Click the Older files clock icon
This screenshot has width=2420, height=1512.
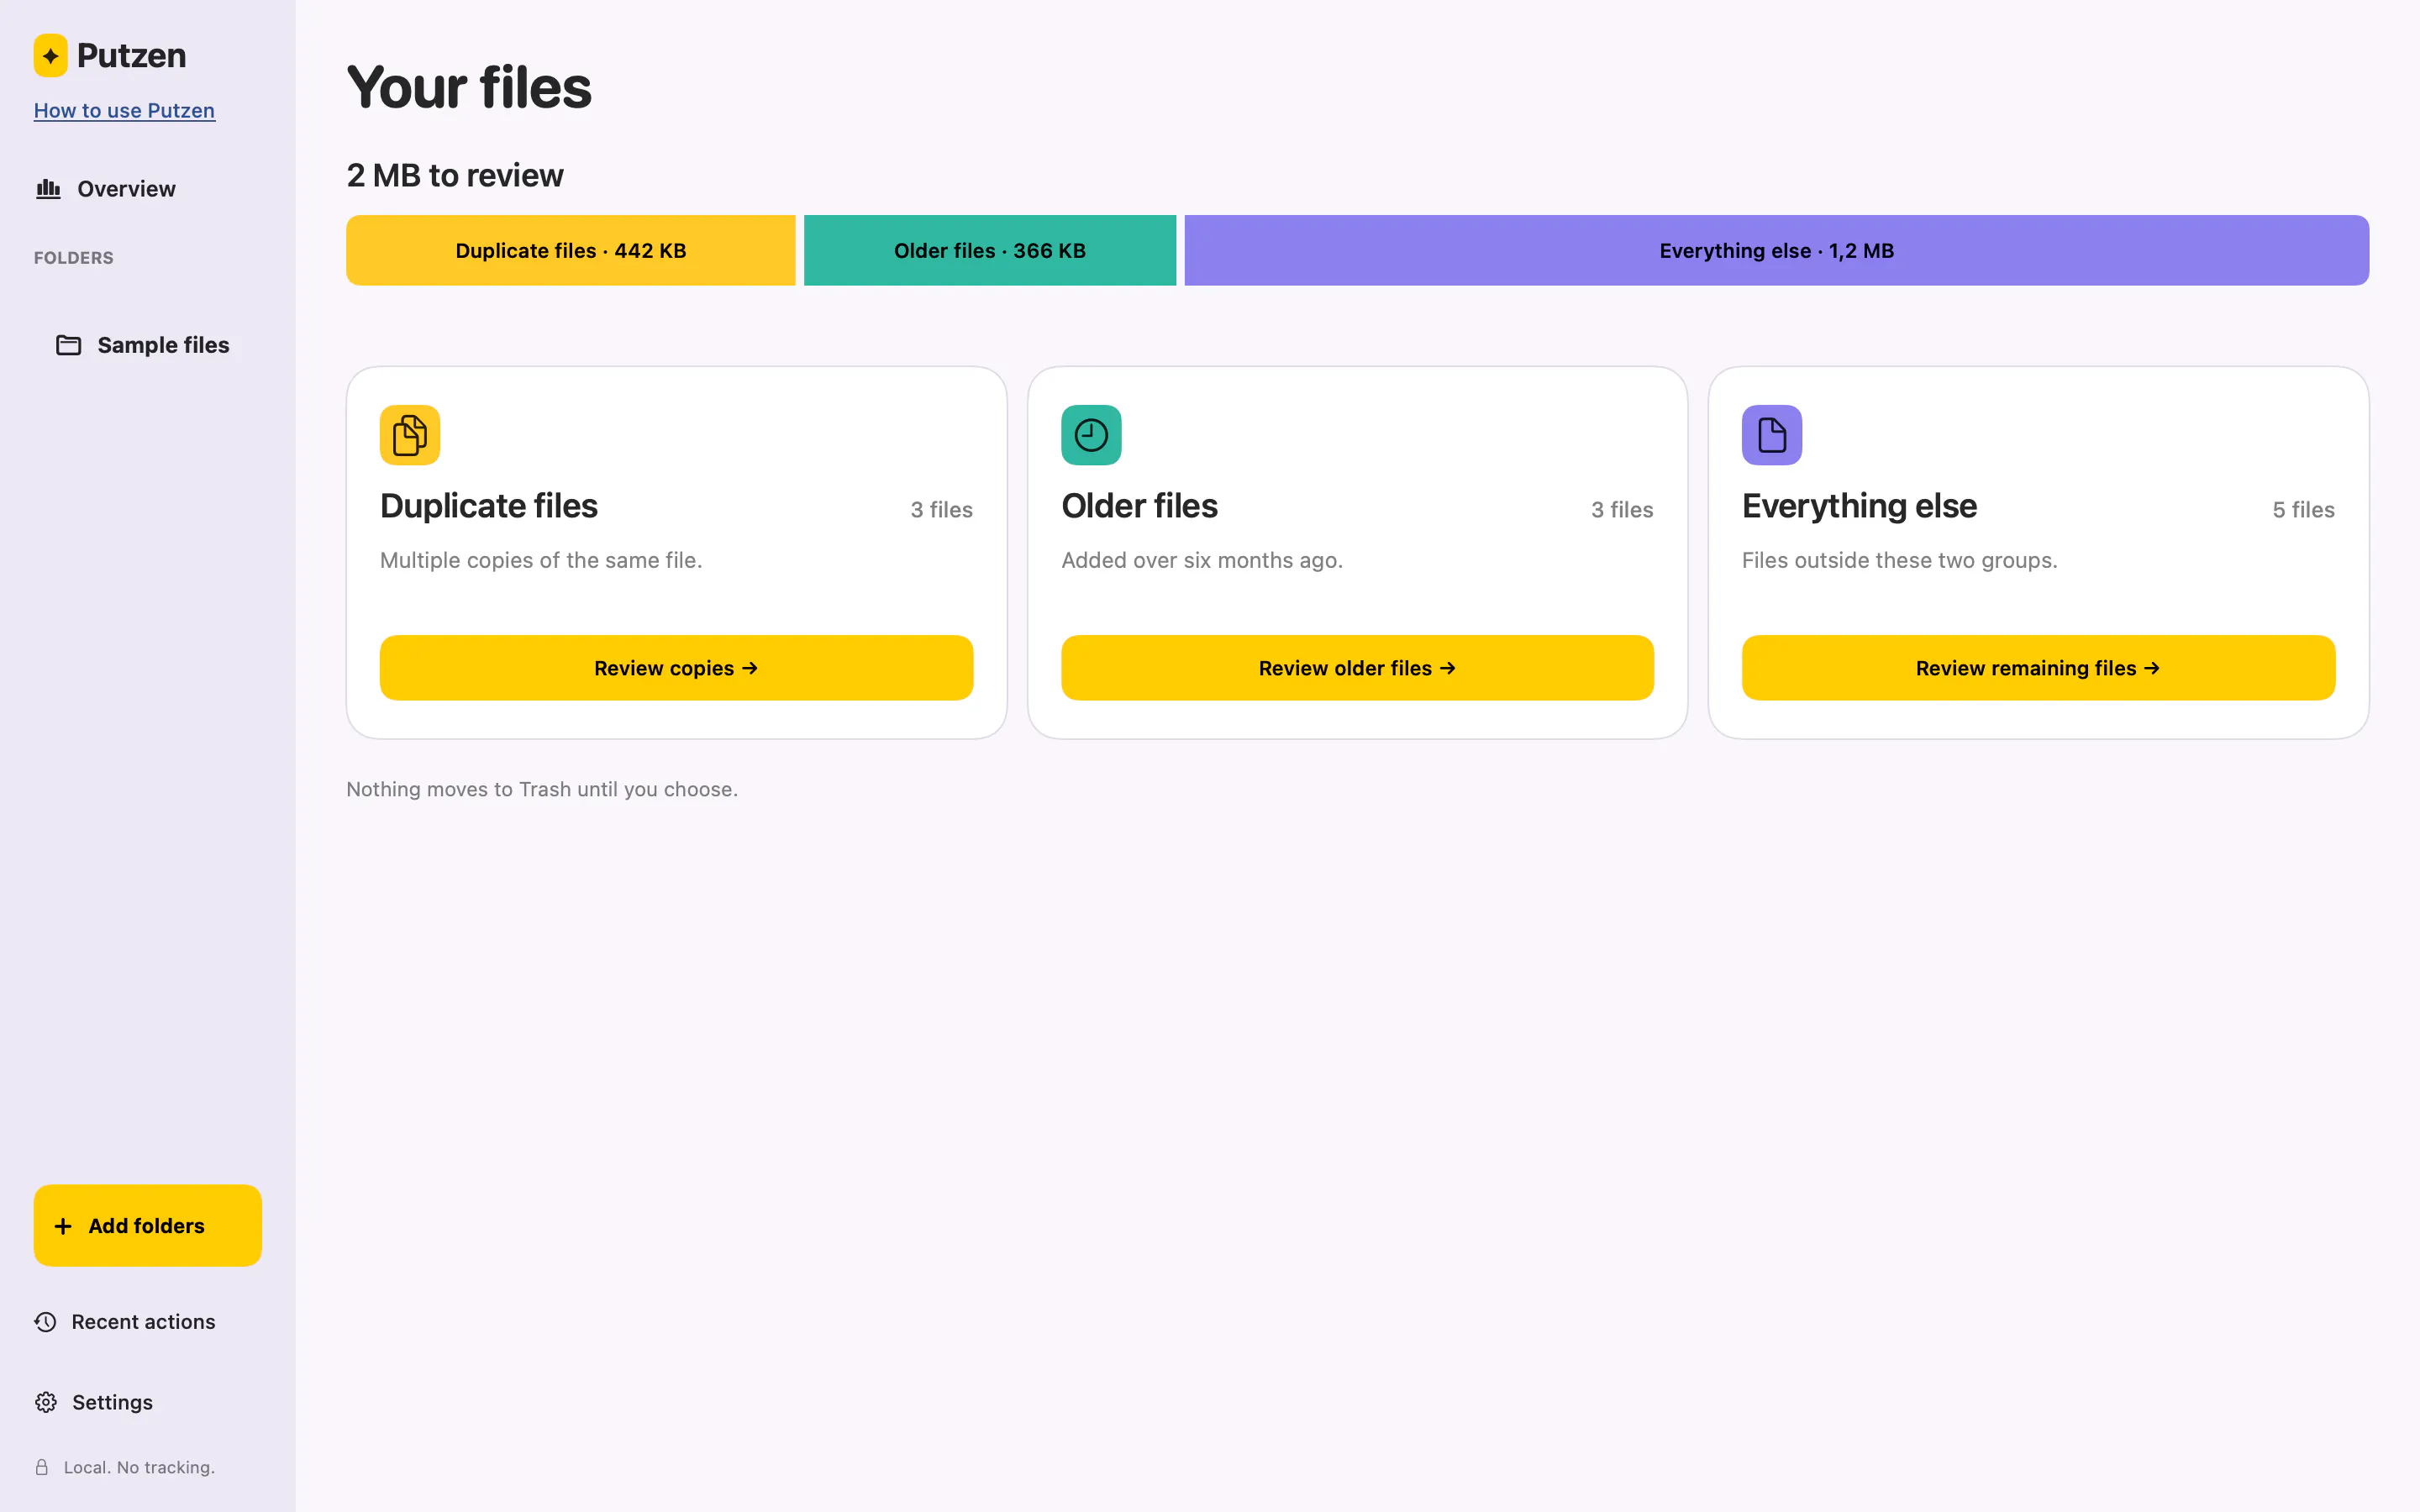1091,435
